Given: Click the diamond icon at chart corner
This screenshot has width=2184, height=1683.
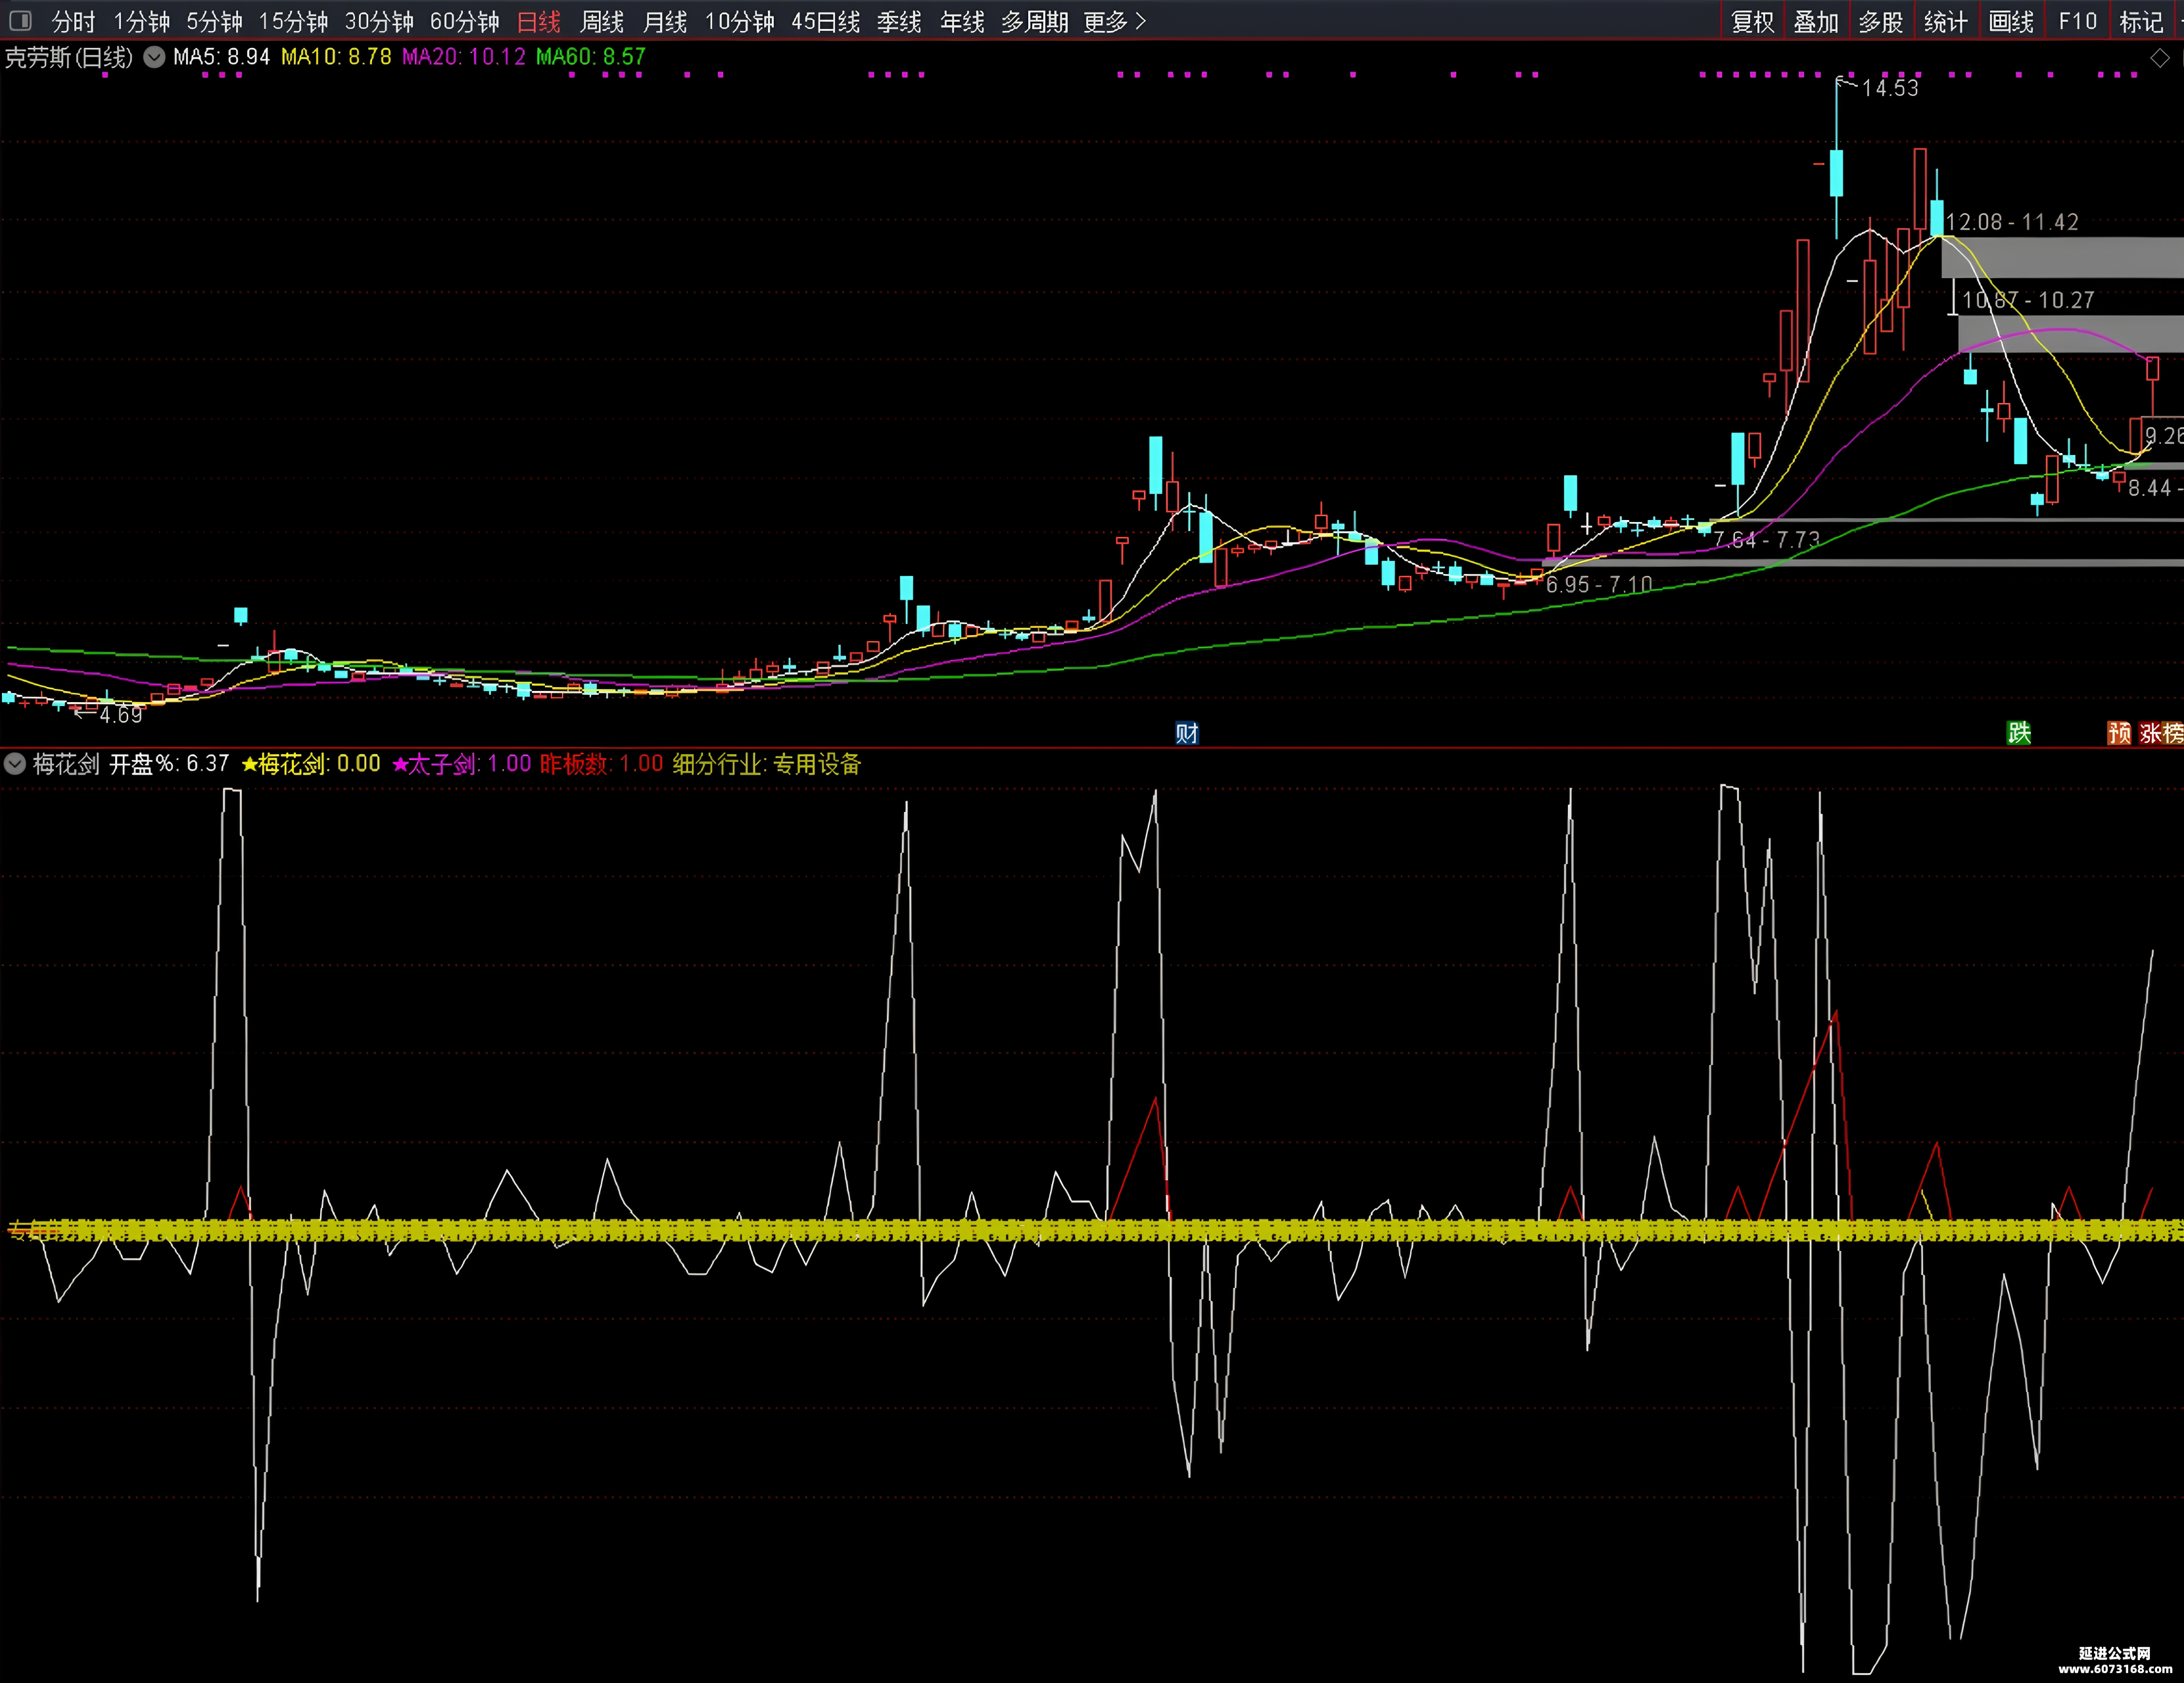Looking at the screenshot, I should tap(2160, 59).
